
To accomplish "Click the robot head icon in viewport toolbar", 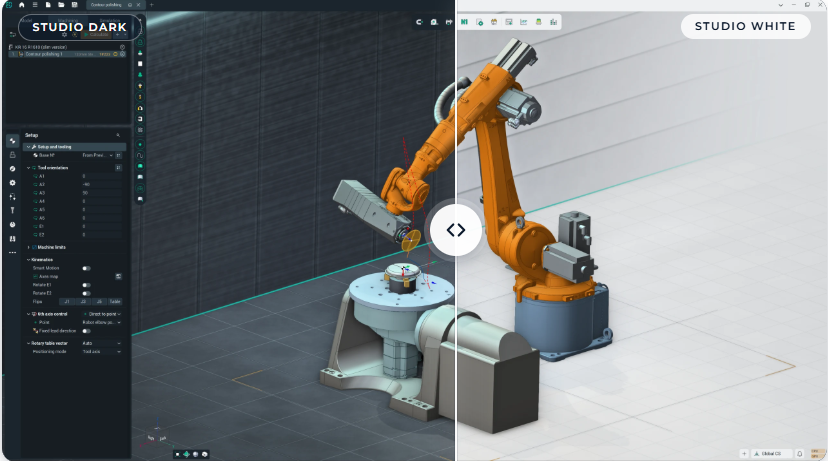I will click(494, 22).
